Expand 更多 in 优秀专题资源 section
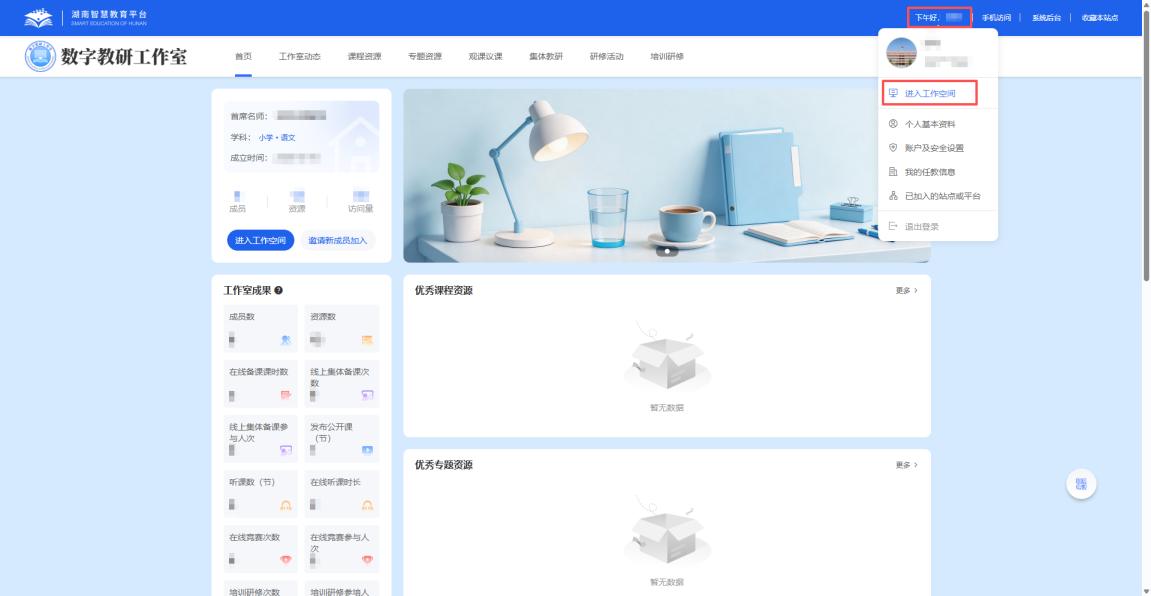The image size is (1151, 596). click(907, 465)
